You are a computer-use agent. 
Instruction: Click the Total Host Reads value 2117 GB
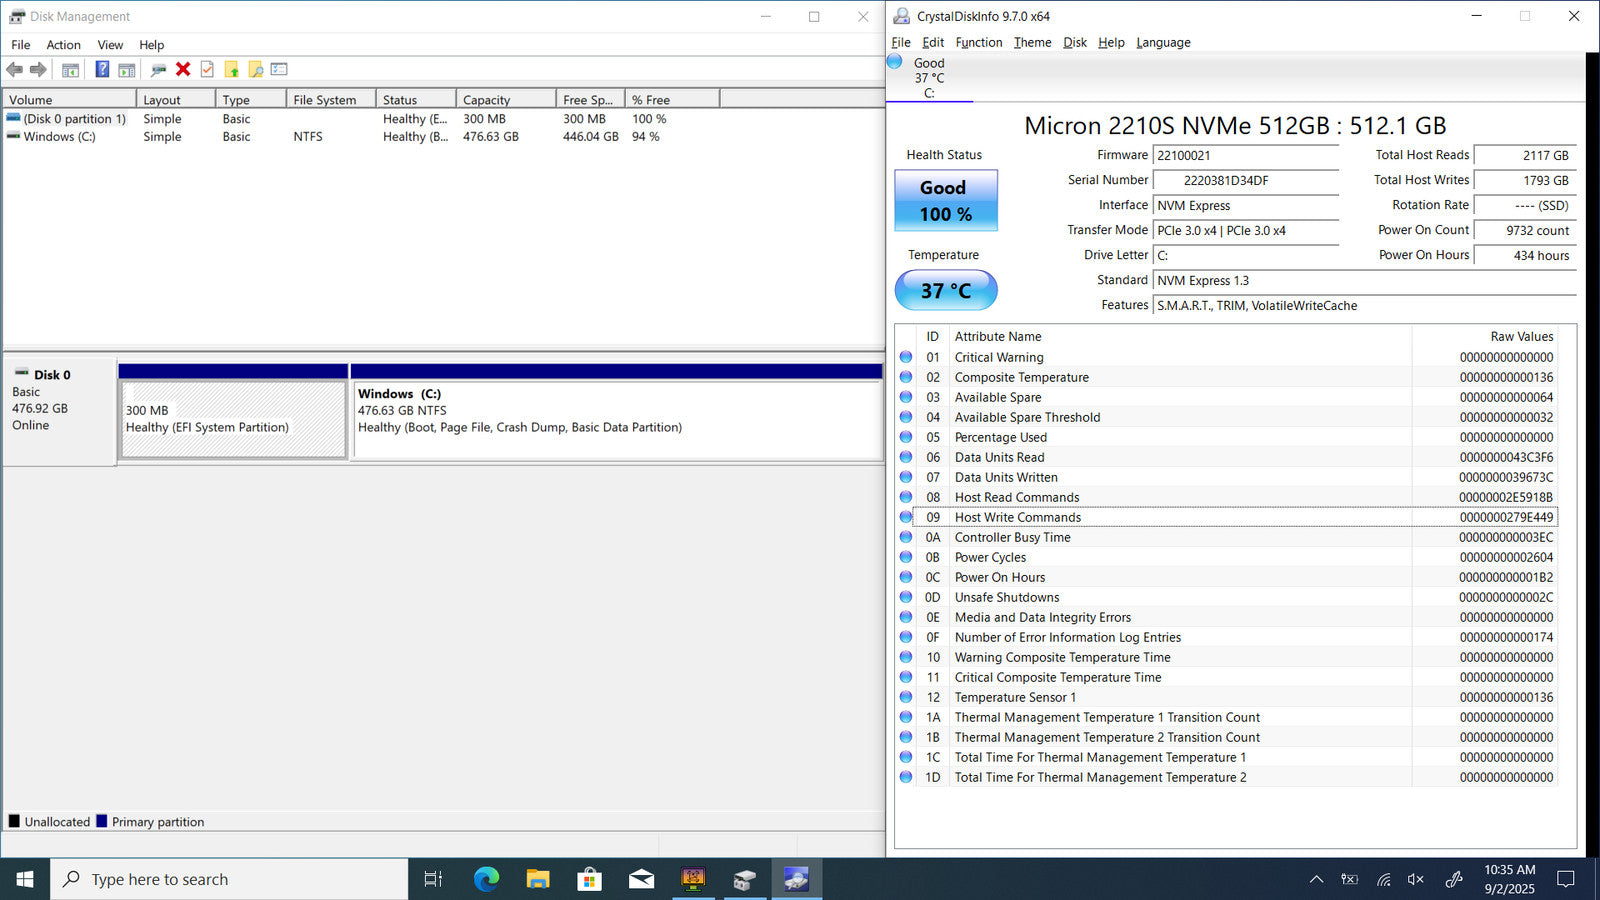tap(1525, 155)
